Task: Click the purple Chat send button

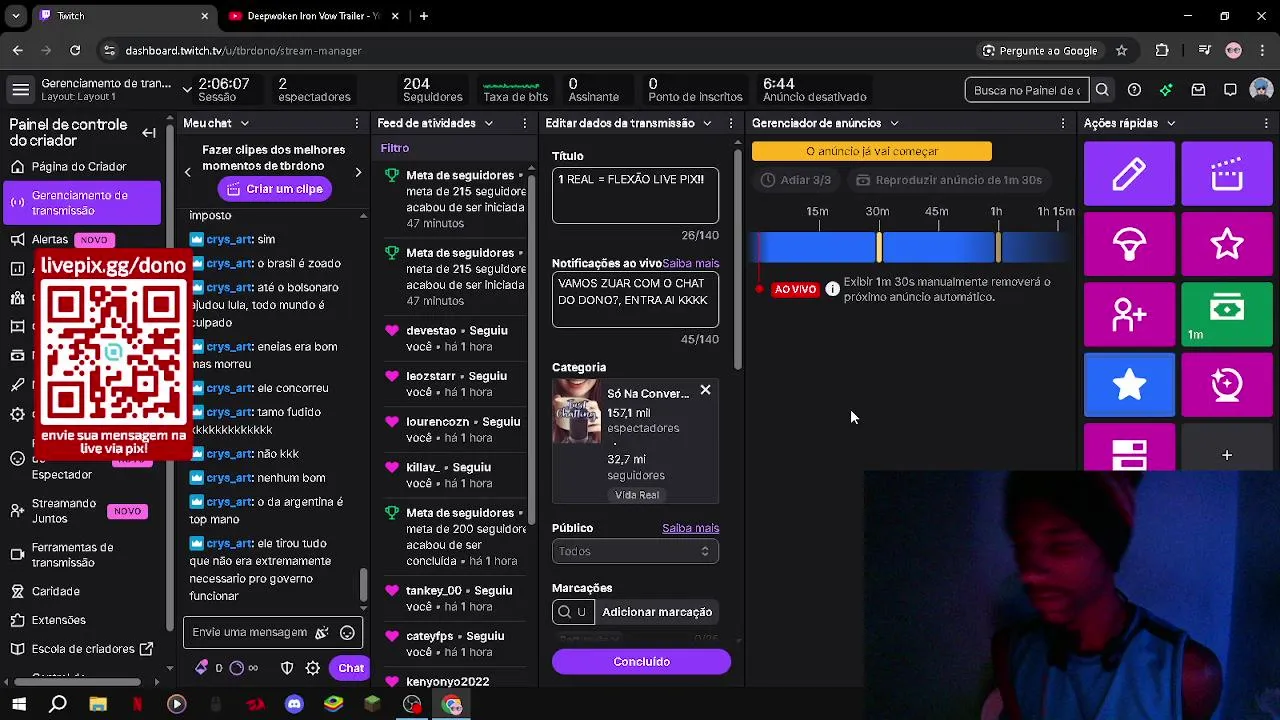Action: (x=351, y=668)
